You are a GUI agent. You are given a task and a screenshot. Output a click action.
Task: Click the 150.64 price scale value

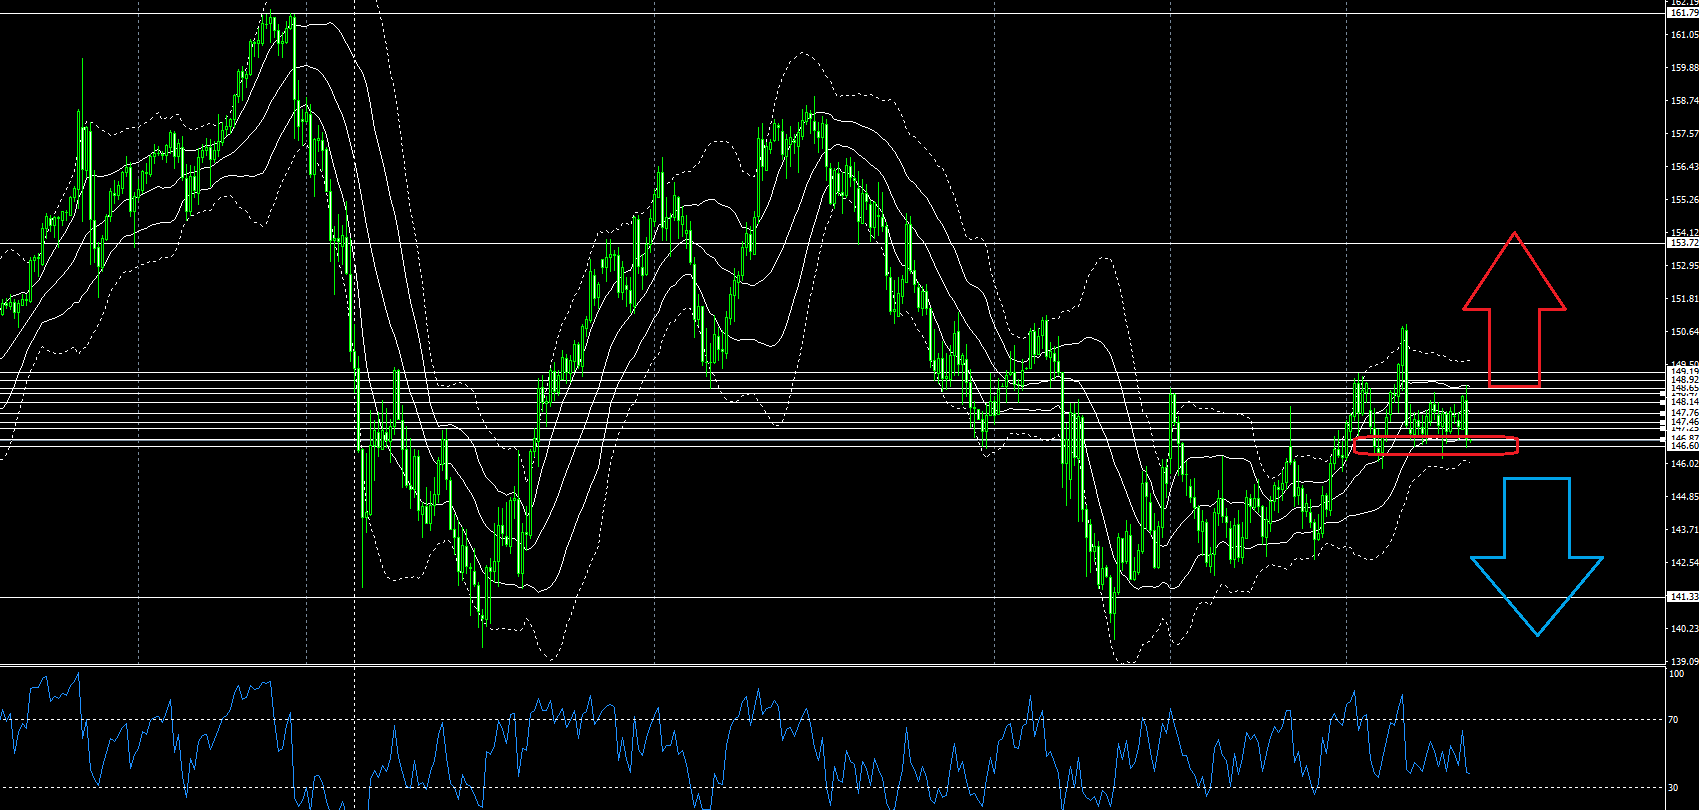1684,332
